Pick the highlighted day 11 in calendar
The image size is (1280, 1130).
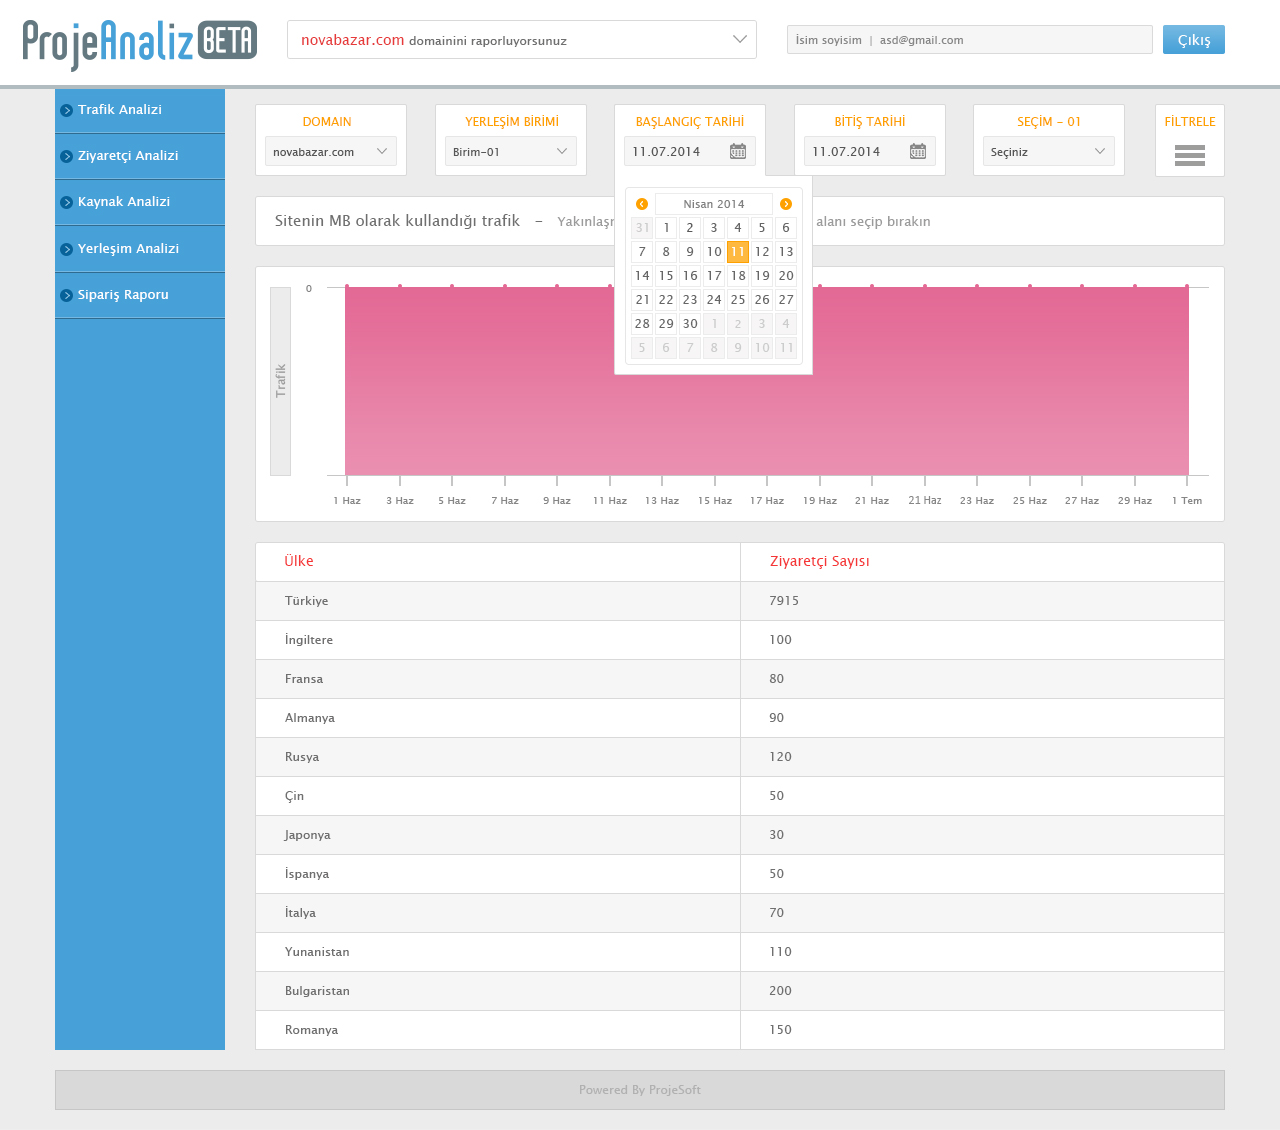coord(738,252)
